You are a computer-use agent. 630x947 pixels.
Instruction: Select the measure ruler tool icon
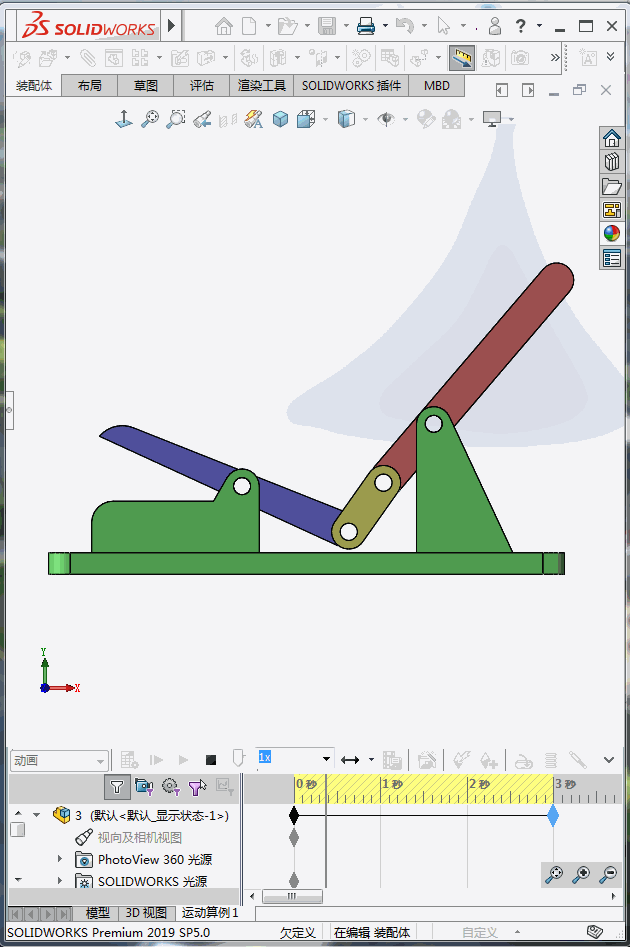coord(461,58)
